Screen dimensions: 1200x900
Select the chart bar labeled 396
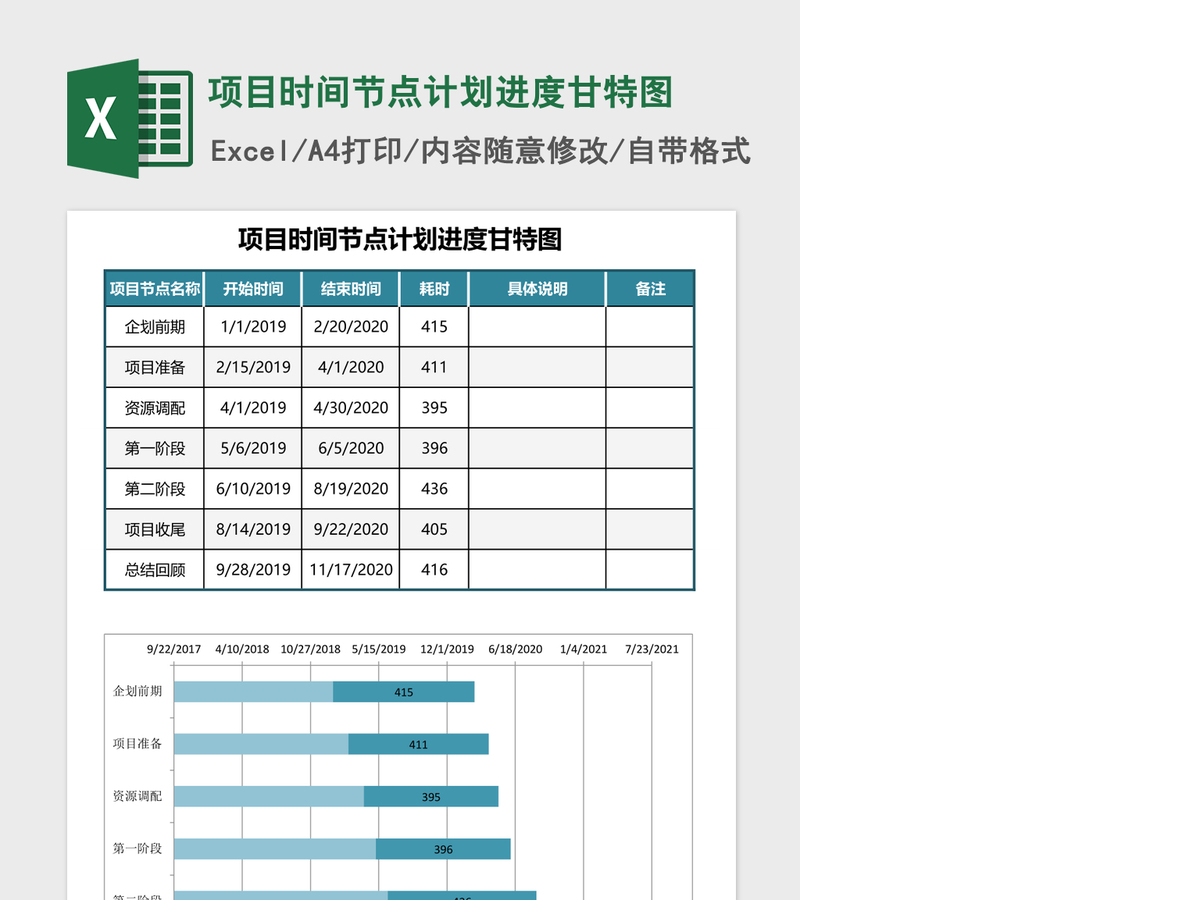coord(443,849)
